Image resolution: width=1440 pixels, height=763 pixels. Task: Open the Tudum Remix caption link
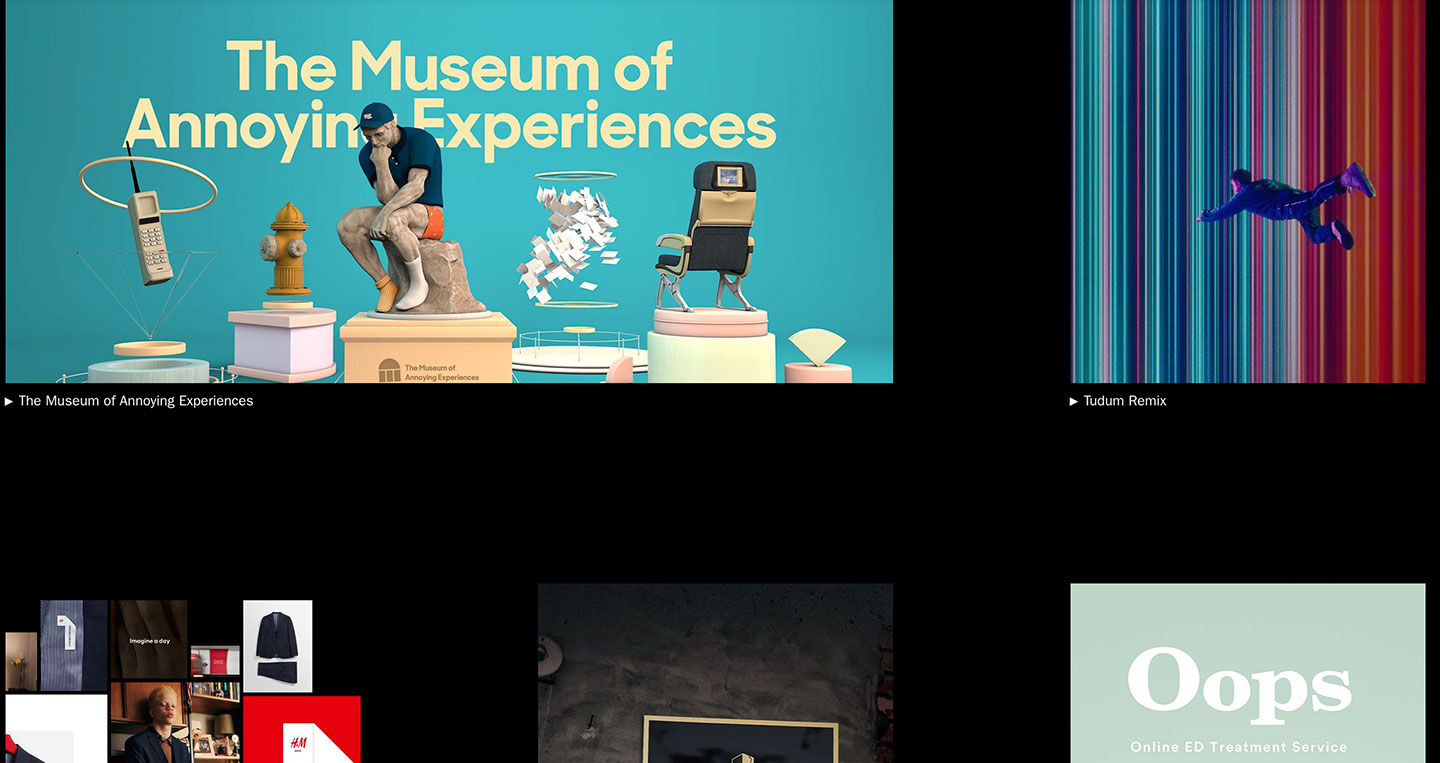(1125, 401)
